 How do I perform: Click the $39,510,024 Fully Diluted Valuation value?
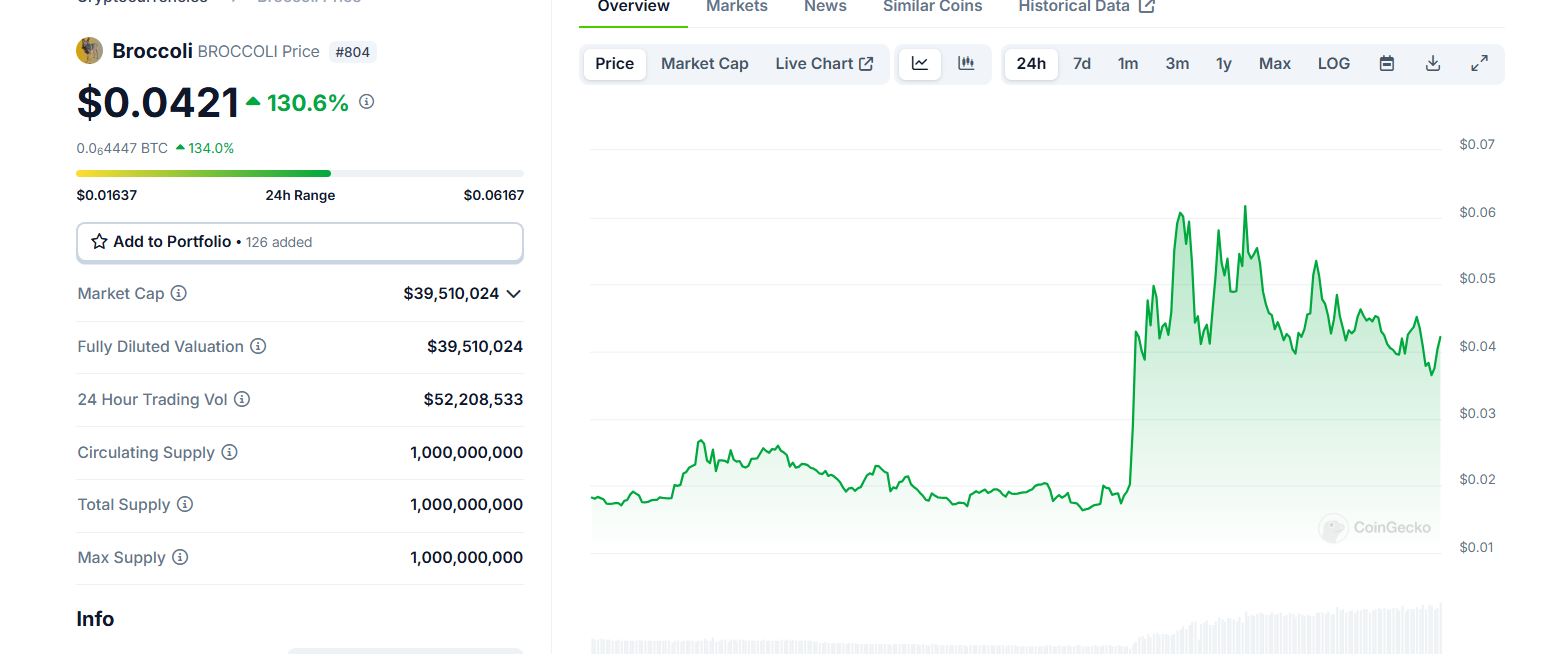pos(475,346)
